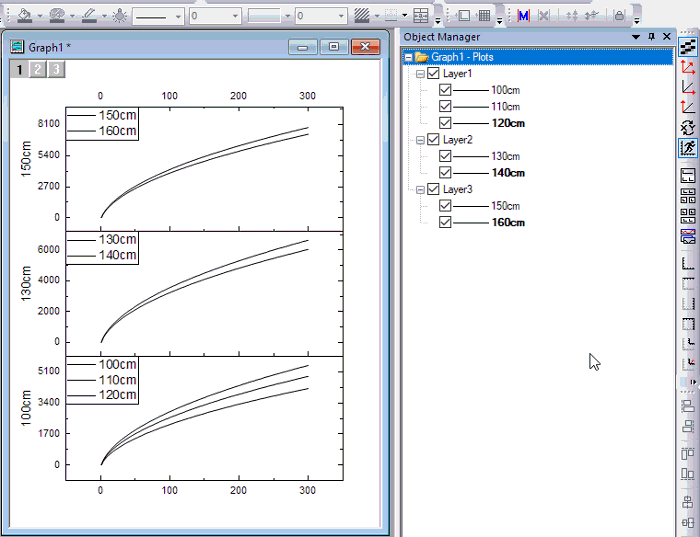The height and width of the screenshot is (537, 700).
Task: Pin the Object Manager panel
Action: point(652,37)
